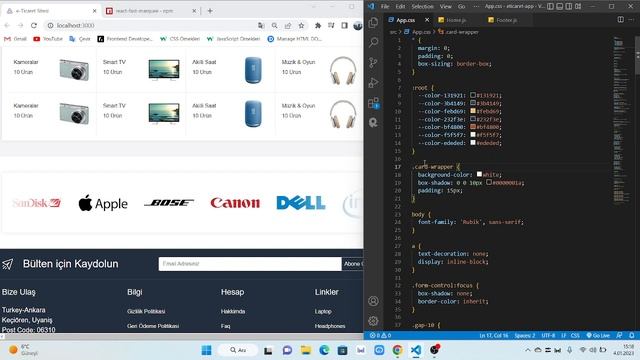Click the Go Live status bar button
This screenshot has width=640, height=360.
click(598, 336)
